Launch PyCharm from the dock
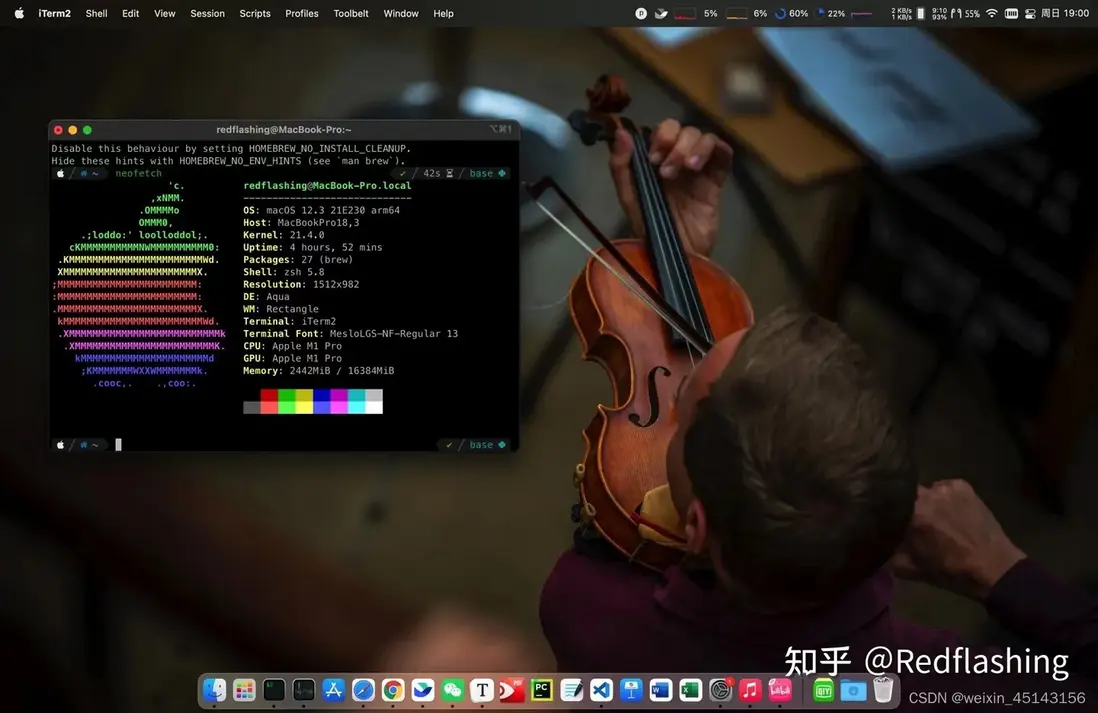The width and height of the screenshot is (1098, 713). coord(541,690)
